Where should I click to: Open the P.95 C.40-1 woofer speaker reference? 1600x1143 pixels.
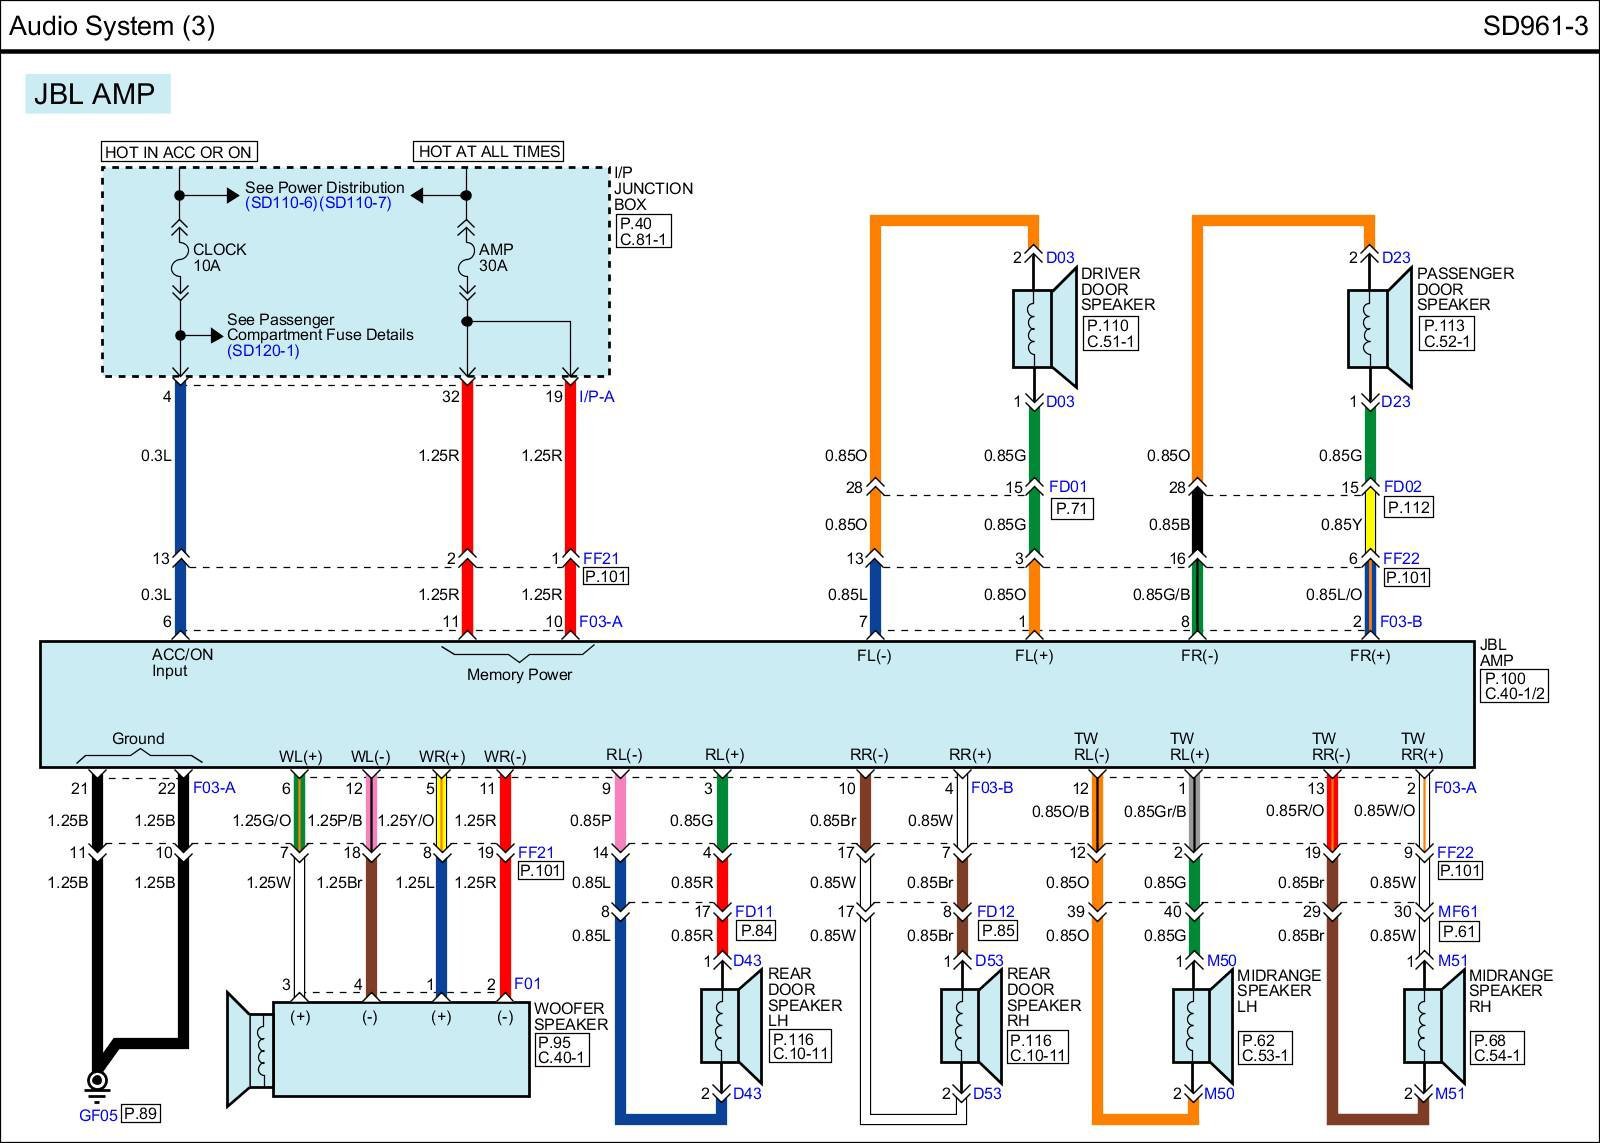561,1050
